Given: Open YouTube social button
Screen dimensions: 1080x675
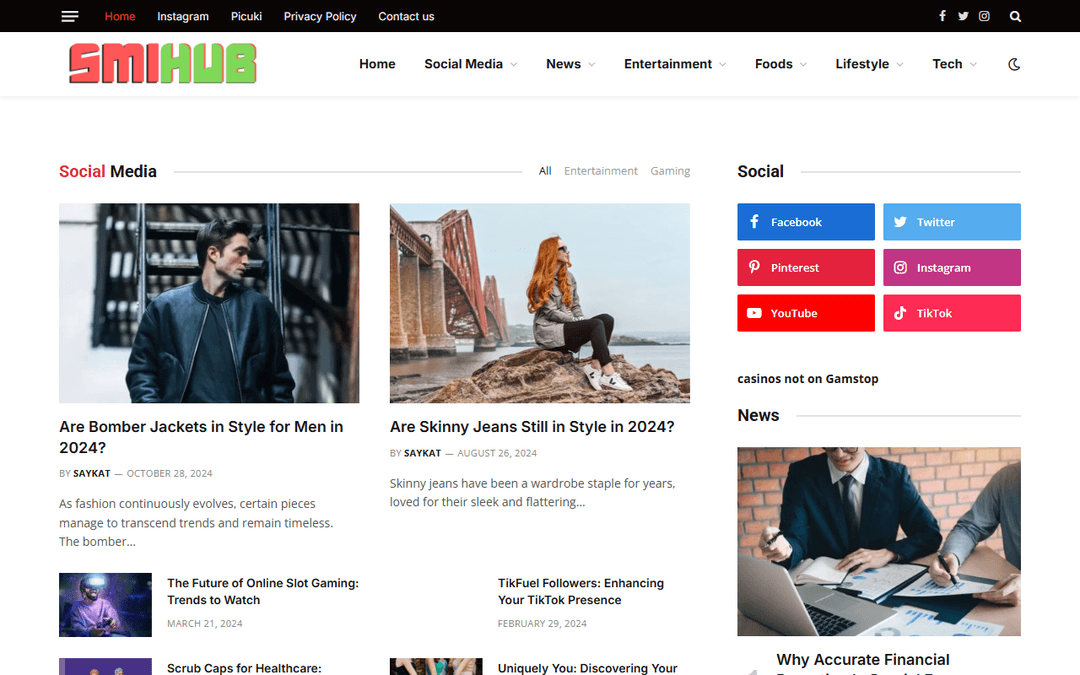Looking at the screenshot, I should coord(806,313).
